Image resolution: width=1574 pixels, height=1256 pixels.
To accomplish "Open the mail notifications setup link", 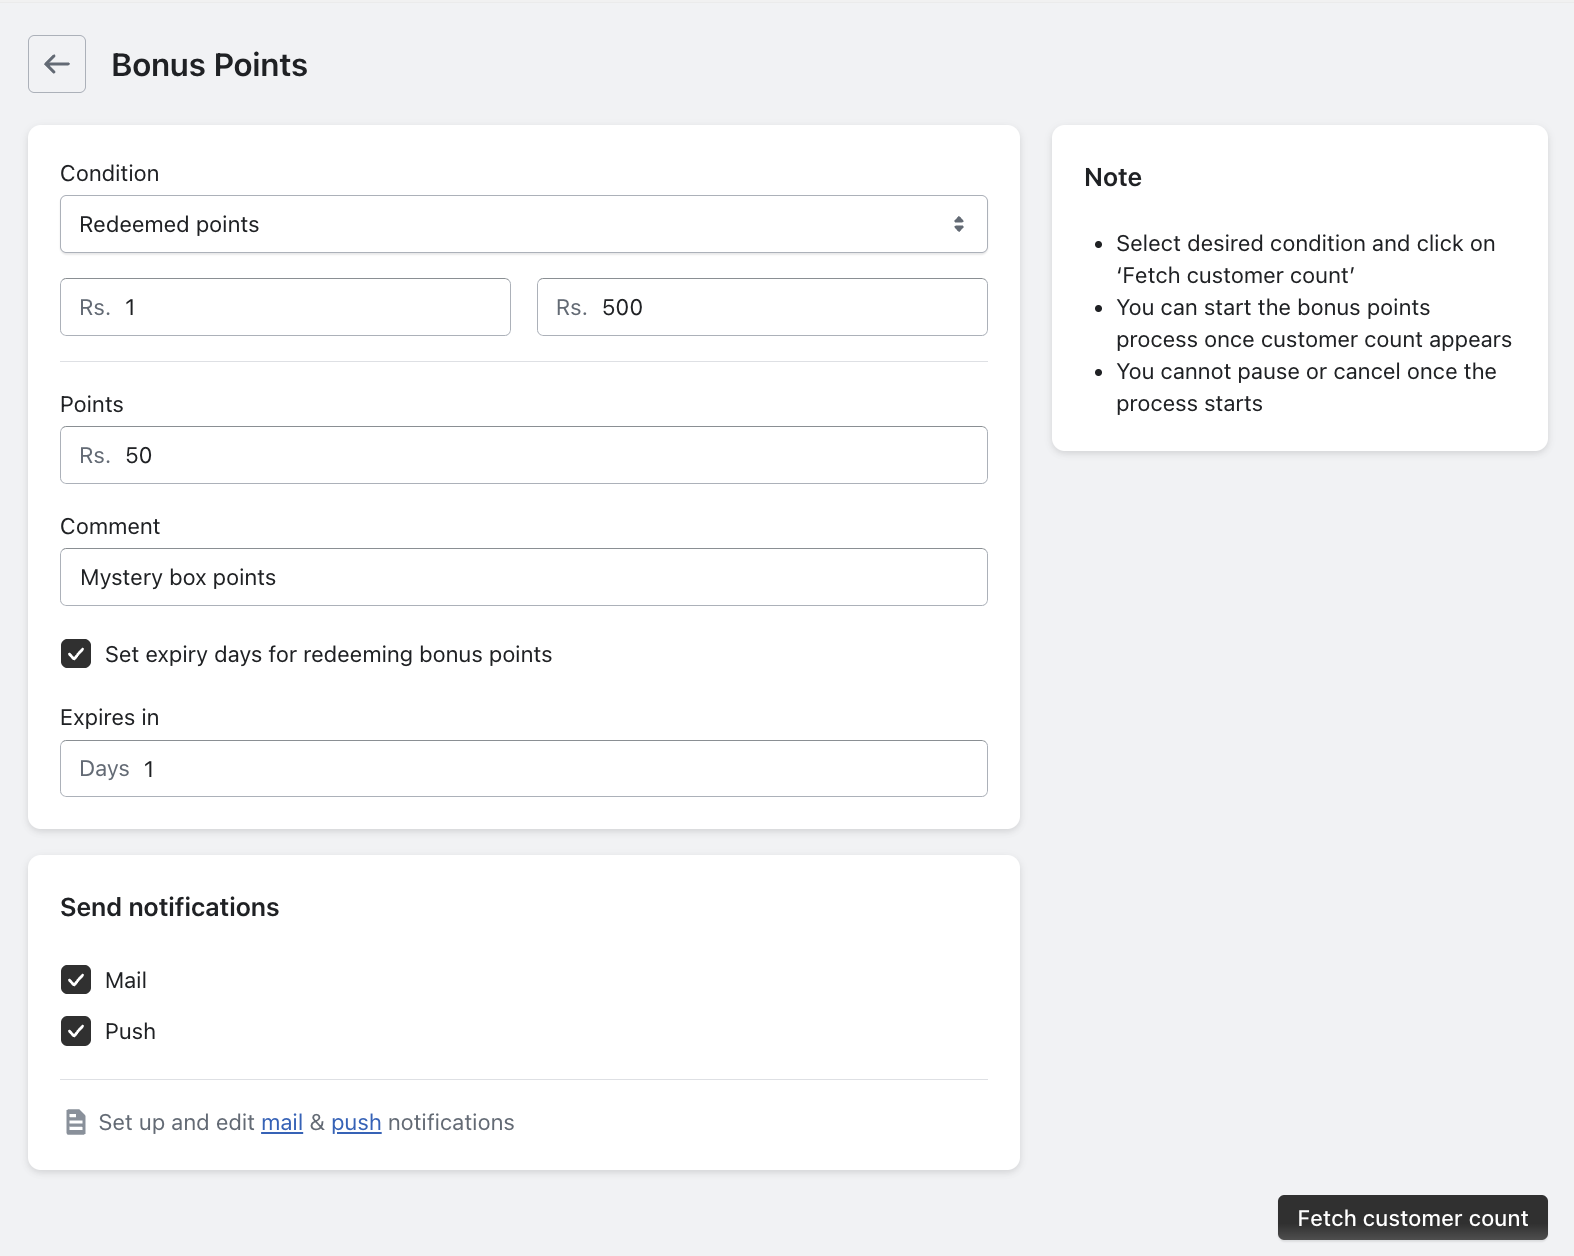I will coord(282,1123).
